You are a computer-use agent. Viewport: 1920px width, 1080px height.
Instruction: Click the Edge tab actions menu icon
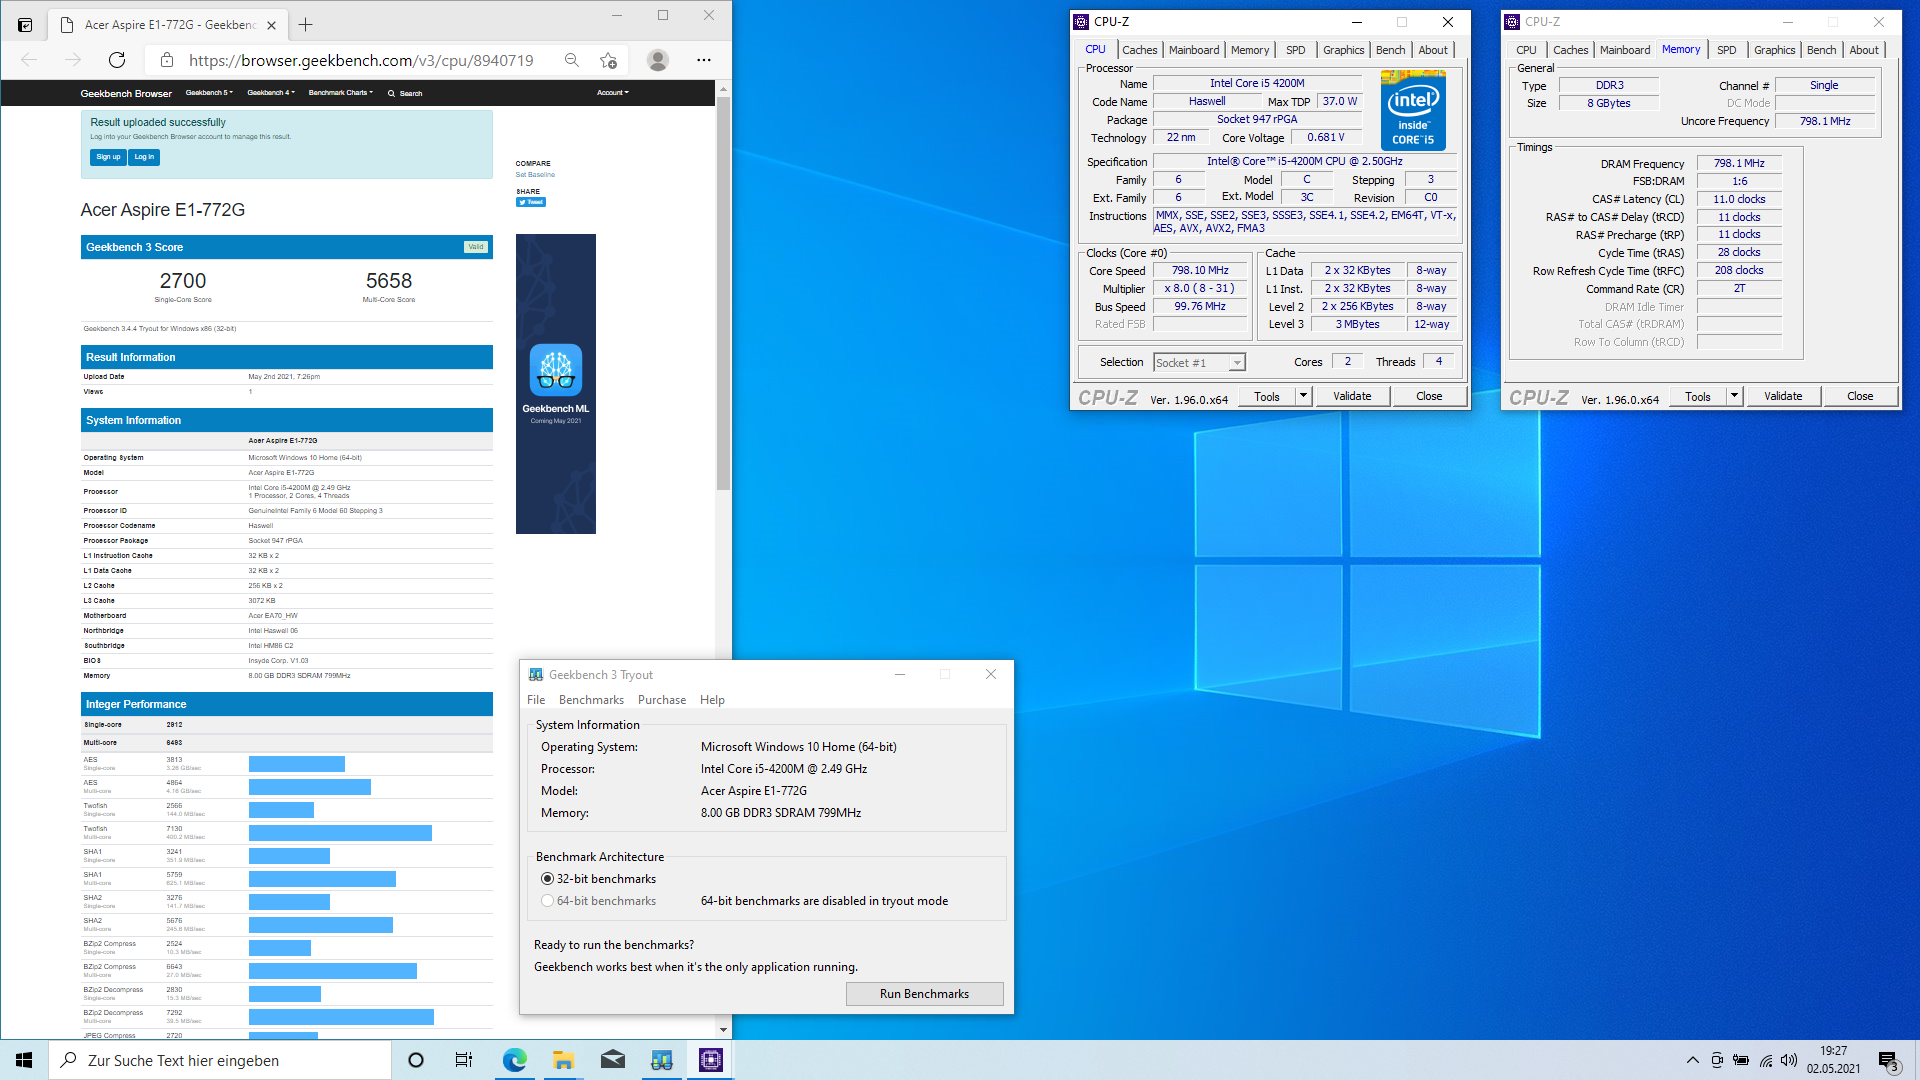[25, 24]
